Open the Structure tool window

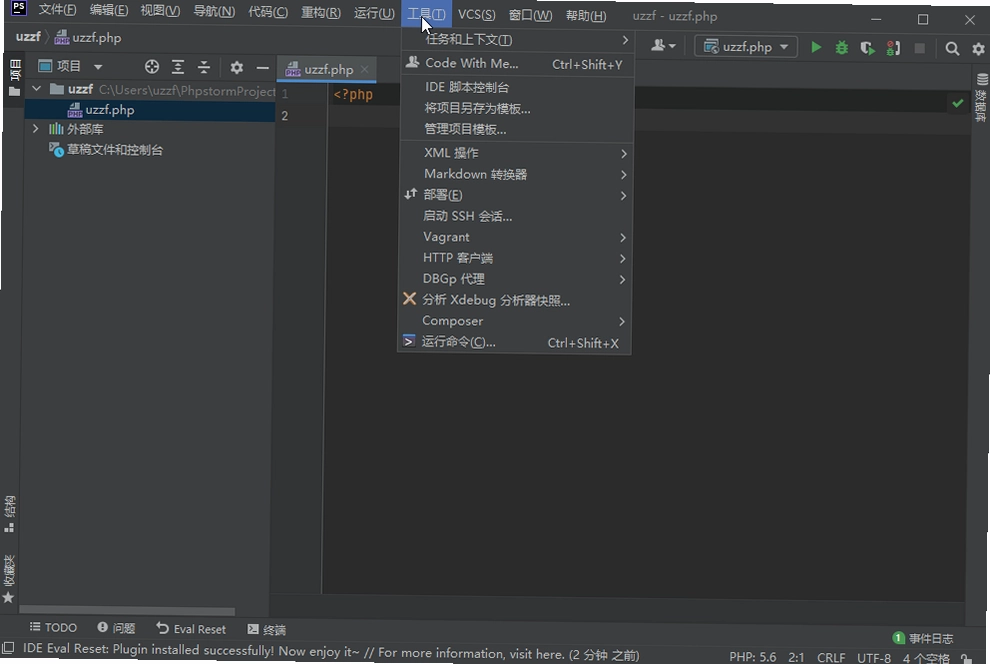9,514
